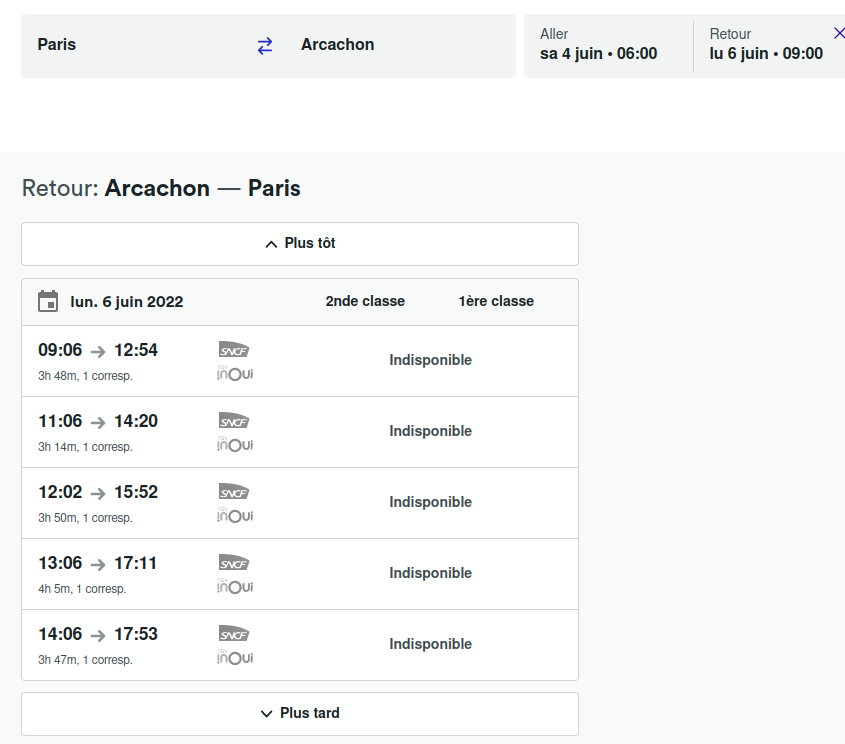Click Indisponible on the 09:06 train

[430, 359]
